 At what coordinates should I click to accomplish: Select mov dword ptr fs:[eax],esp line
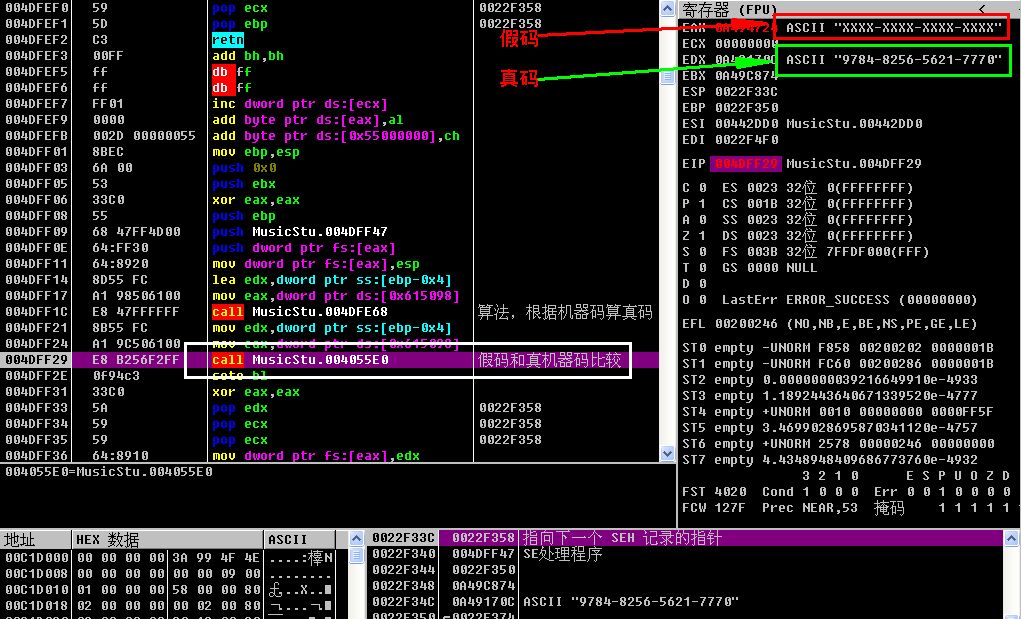click(x=316, y=264)
